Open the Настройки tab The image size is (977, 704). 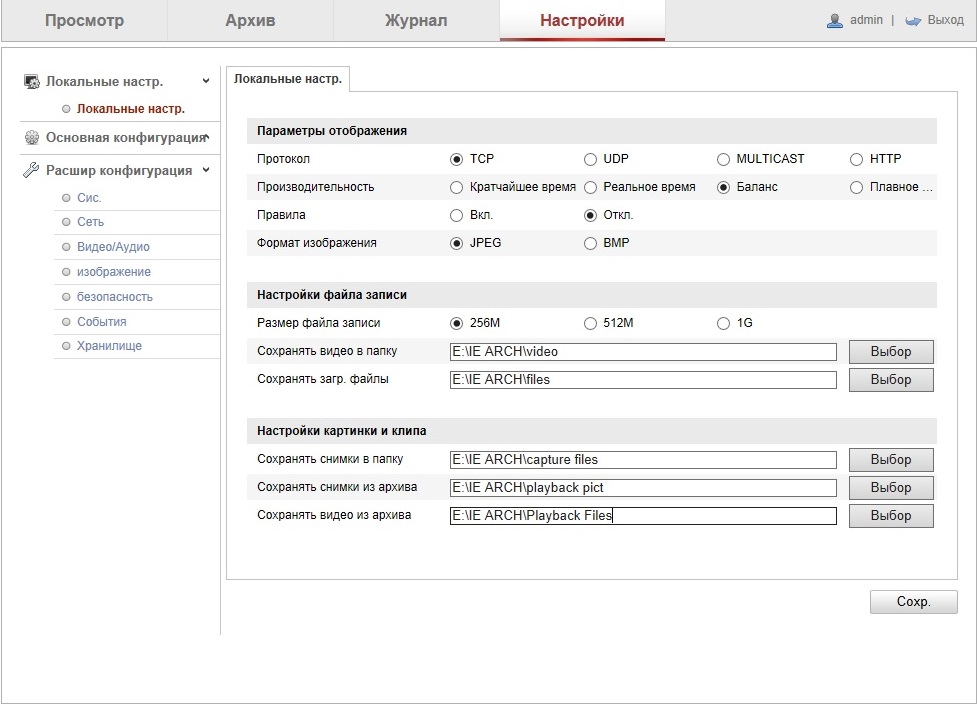coord(582,21)
